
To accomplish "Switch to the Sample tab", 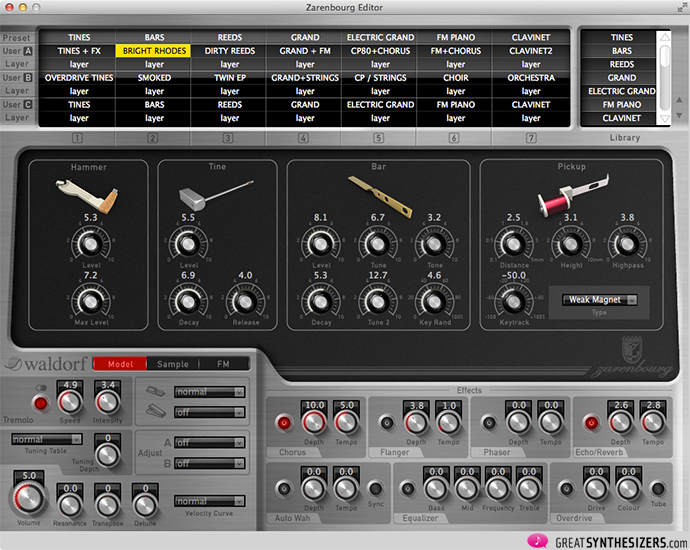I will pos(173,364).
